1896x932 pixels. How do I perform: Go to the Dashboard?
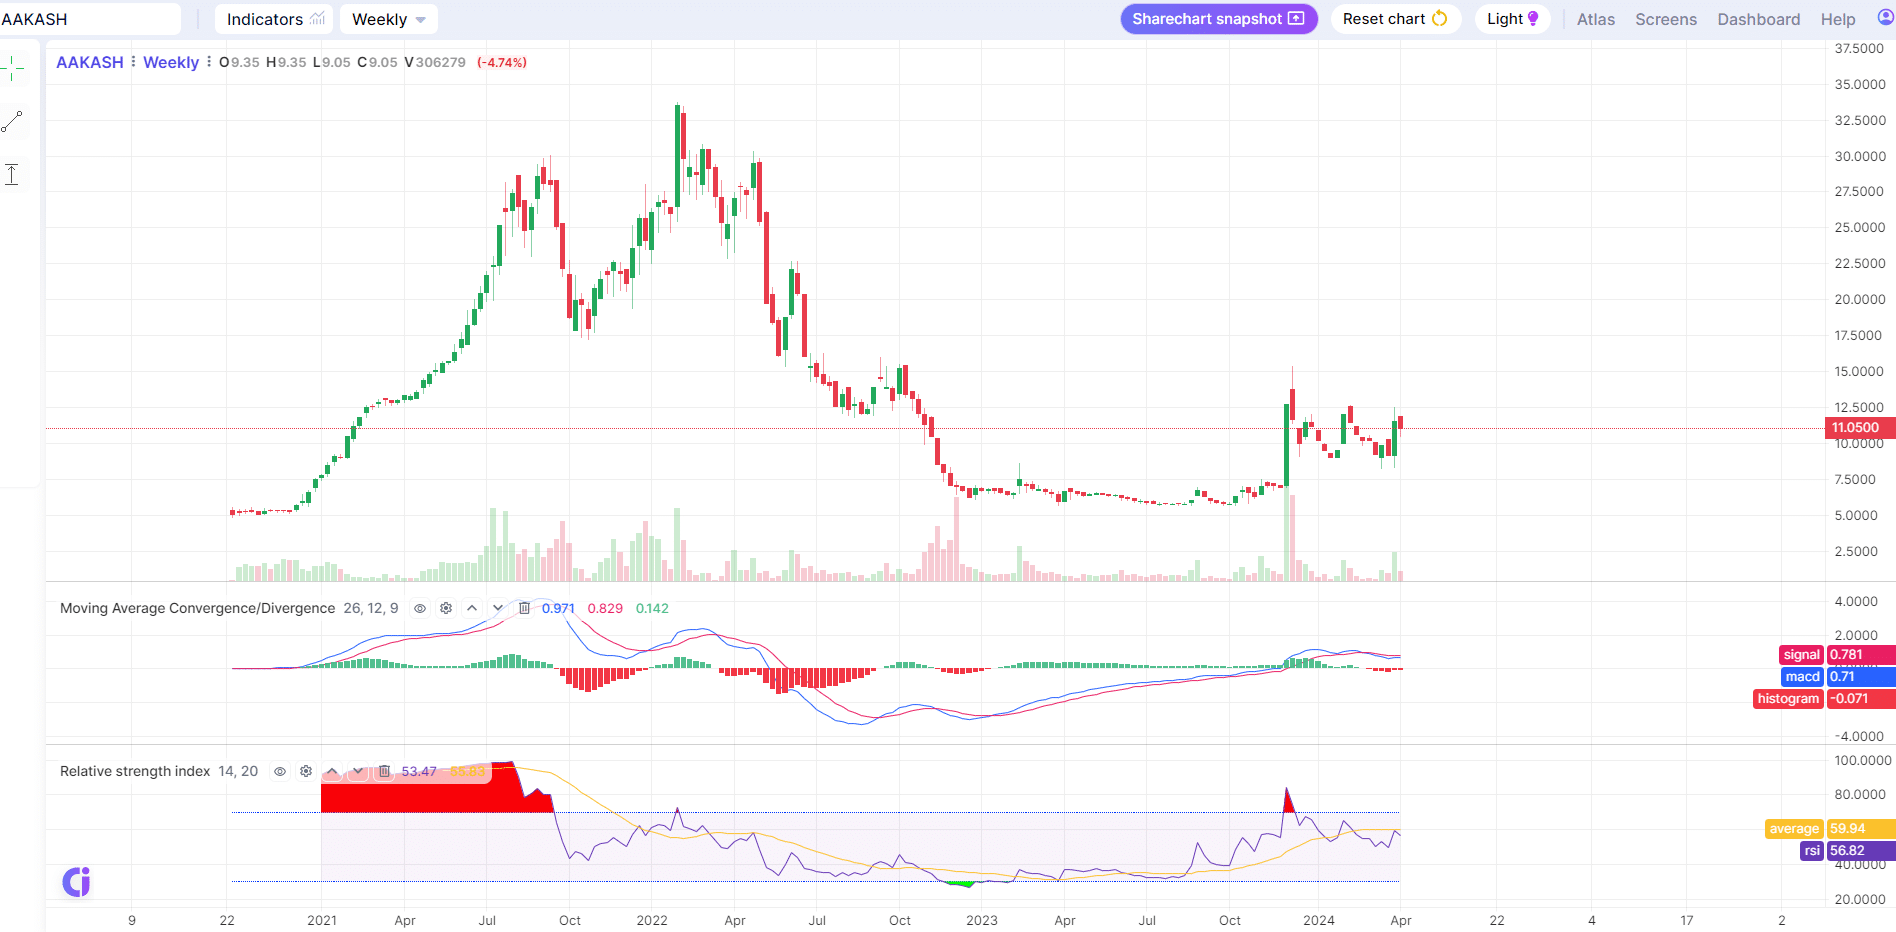pos(1759,19)
